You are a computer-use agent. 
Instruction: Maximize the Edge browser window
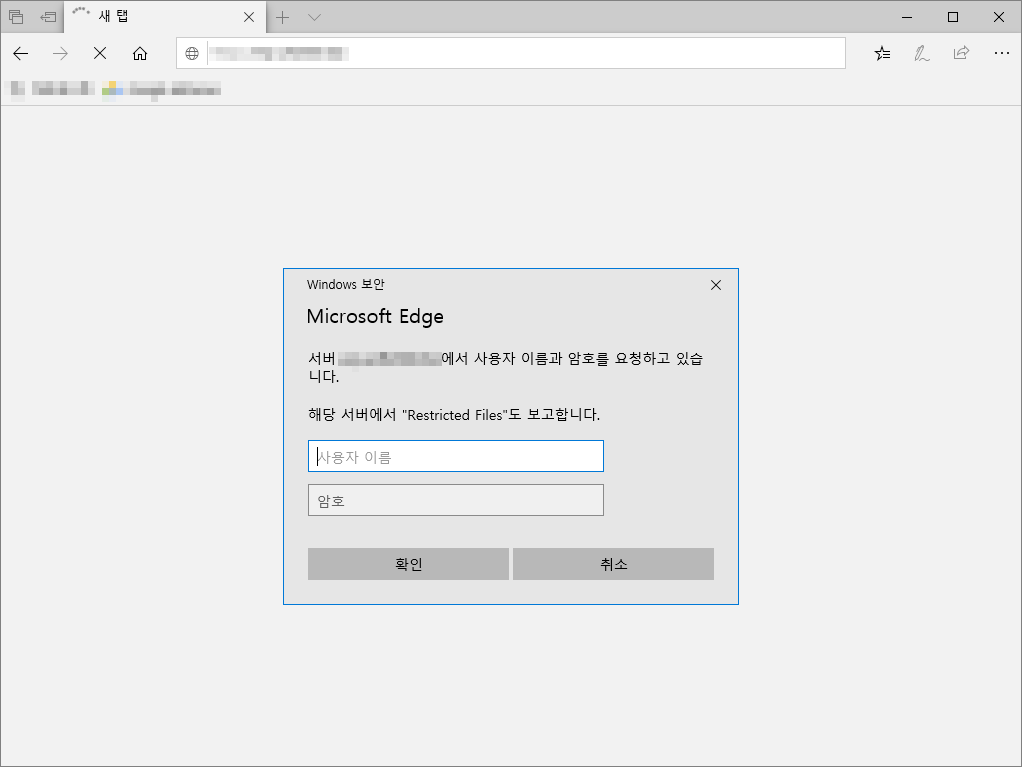click(953, 18)
